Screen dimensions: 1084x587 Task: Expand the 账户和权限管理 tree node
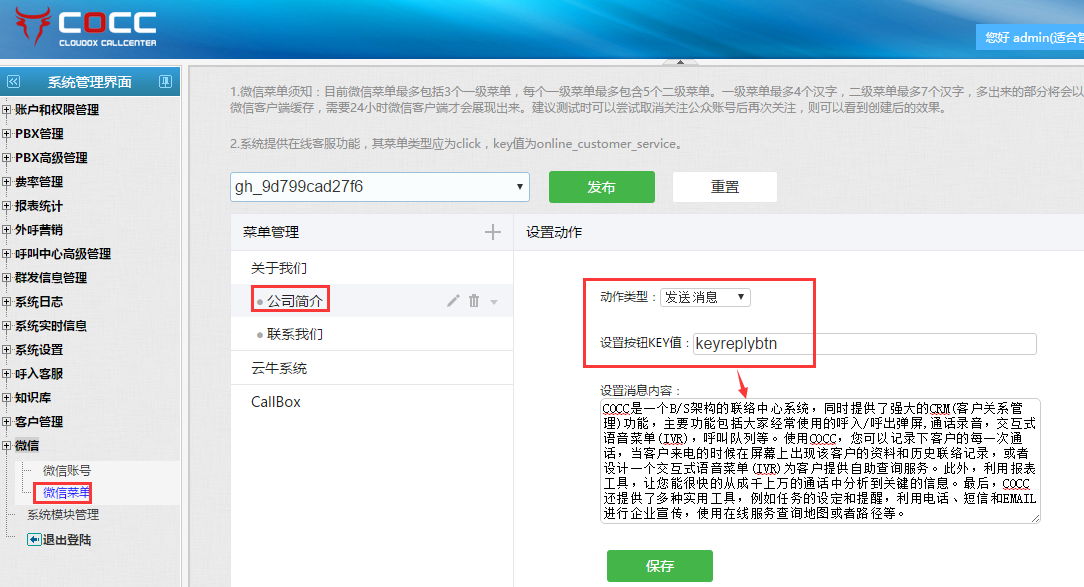click(x=7, y=110)
